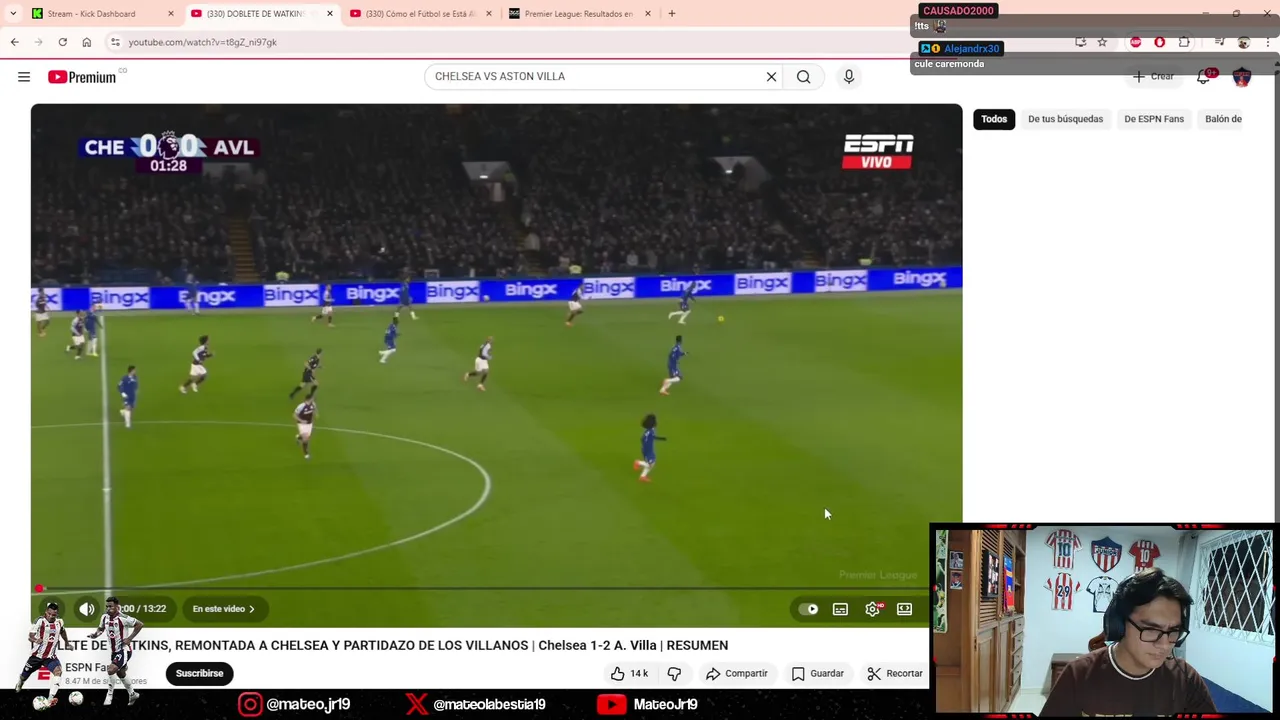Clear the search text with the X
The width and height of the screenshot is (1280, 720).
point(771,77)
